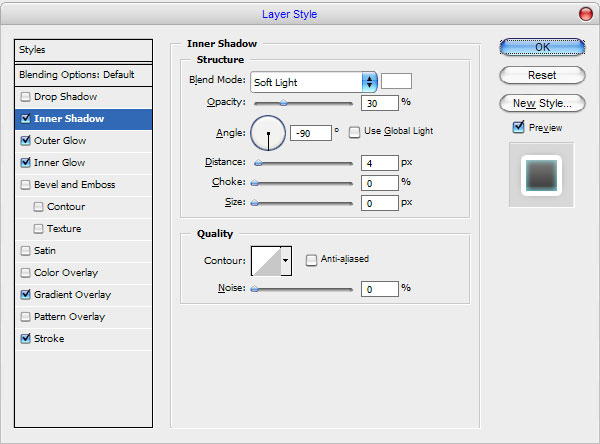Enable the Drop Shadow checkbox
The image size is (600, 444).
(x=25, y=96)
